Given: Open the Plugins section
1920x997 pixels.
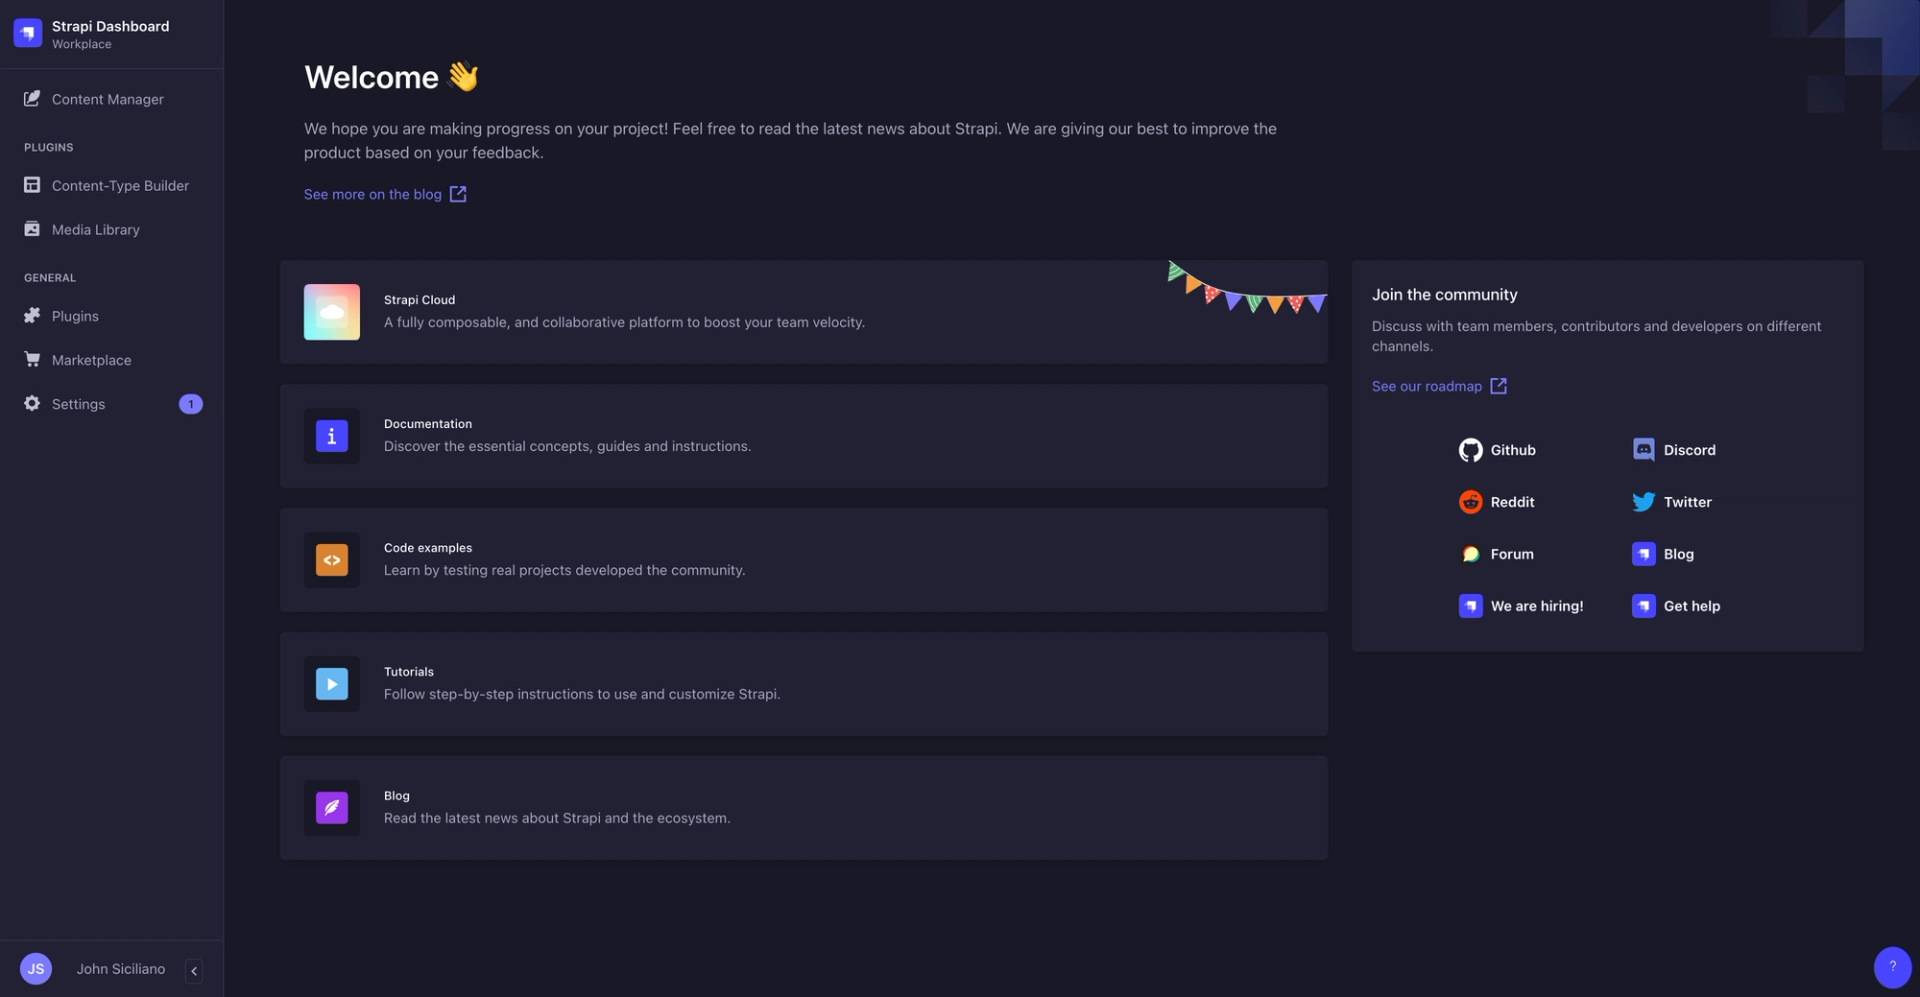Looking at the screenshot, I should tap(74, 315).
